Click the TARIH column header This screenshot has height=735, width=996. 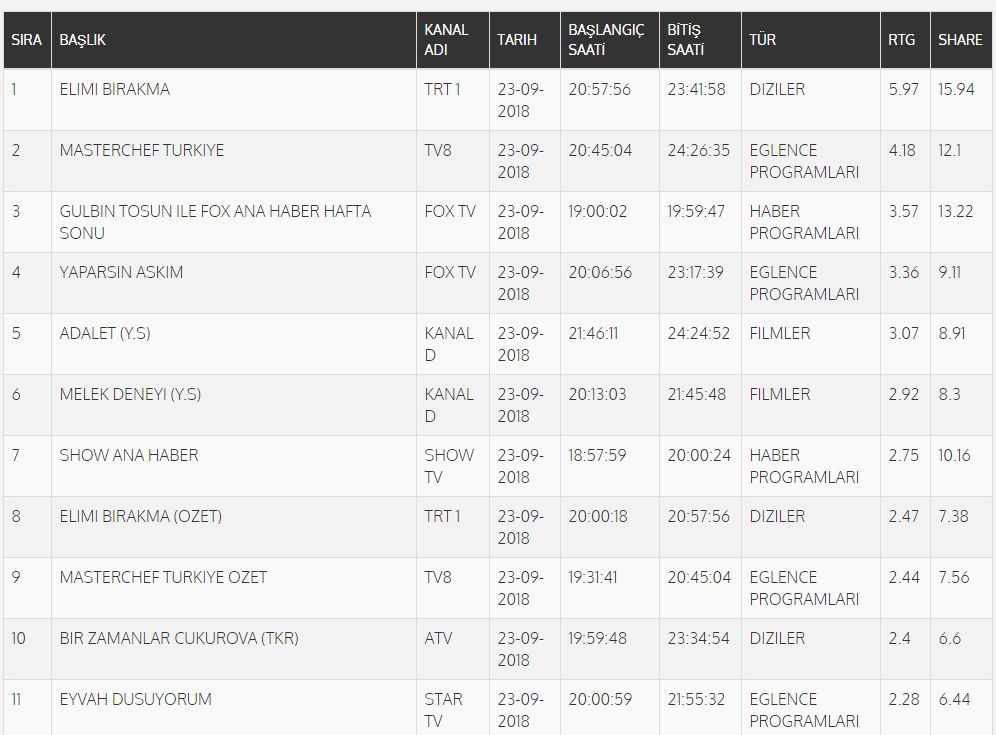[517, 40]
